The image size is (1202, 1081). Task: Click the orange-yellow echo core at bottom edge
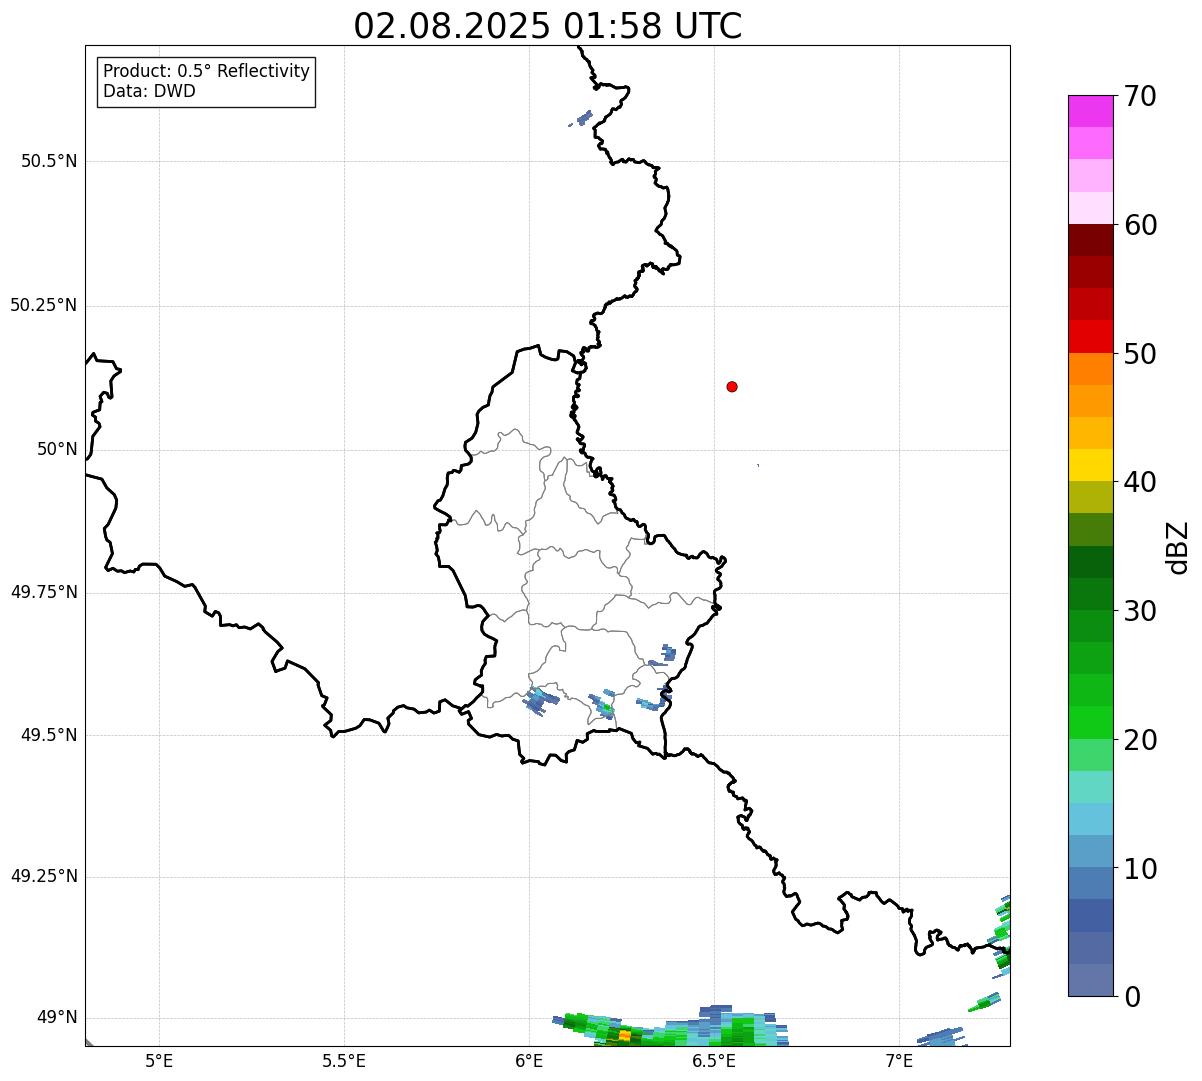[x=624, y=1035]
